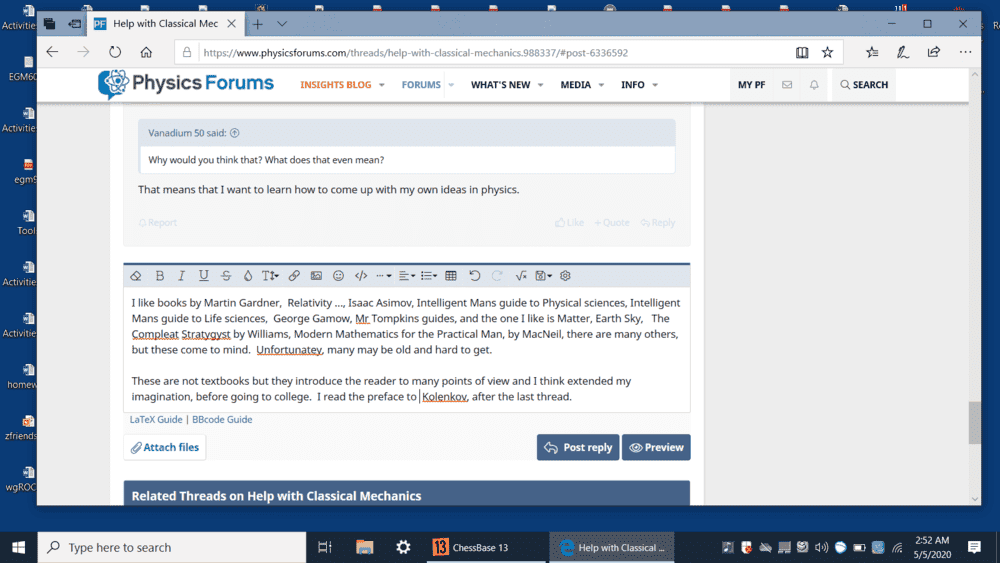Open reading view book icon
1000x563 pixels.
coord(802,53)
